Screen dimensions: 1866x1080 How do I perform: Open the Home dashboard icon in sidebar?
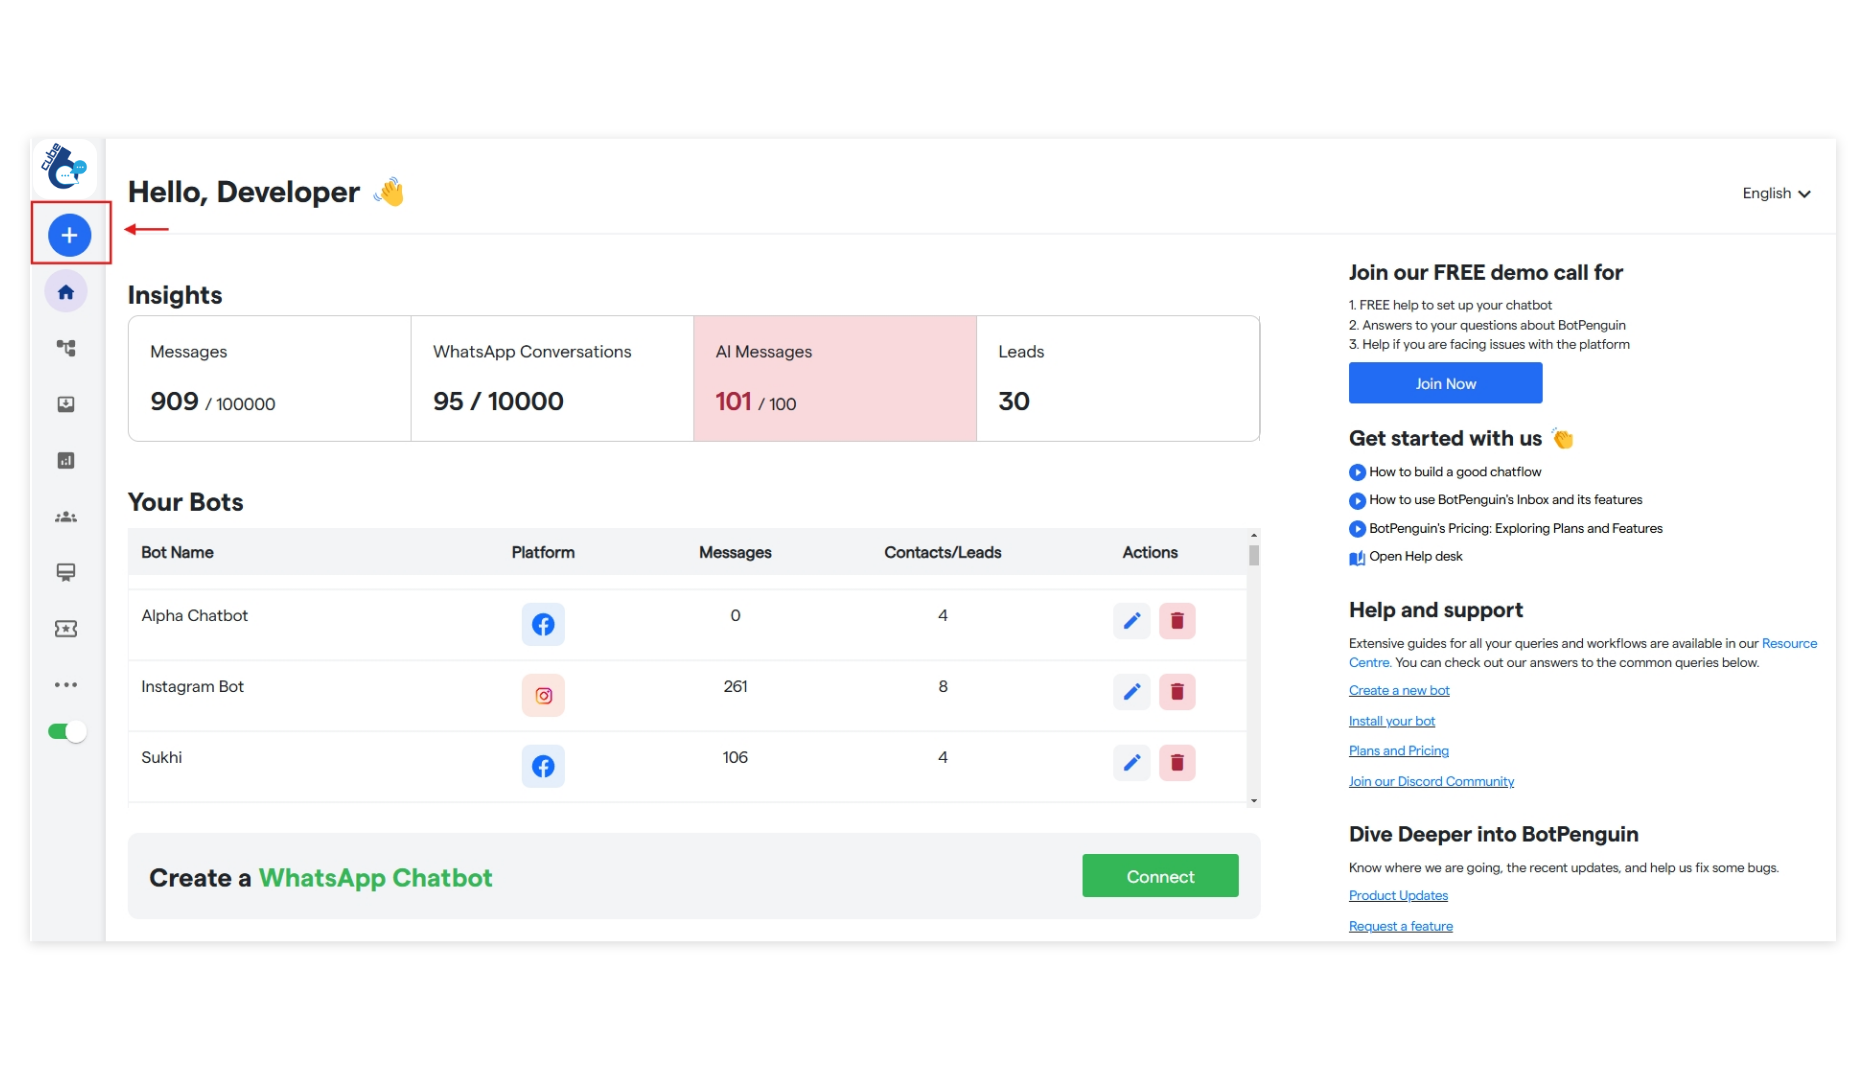pyautogui.click(x=66, y=291)
